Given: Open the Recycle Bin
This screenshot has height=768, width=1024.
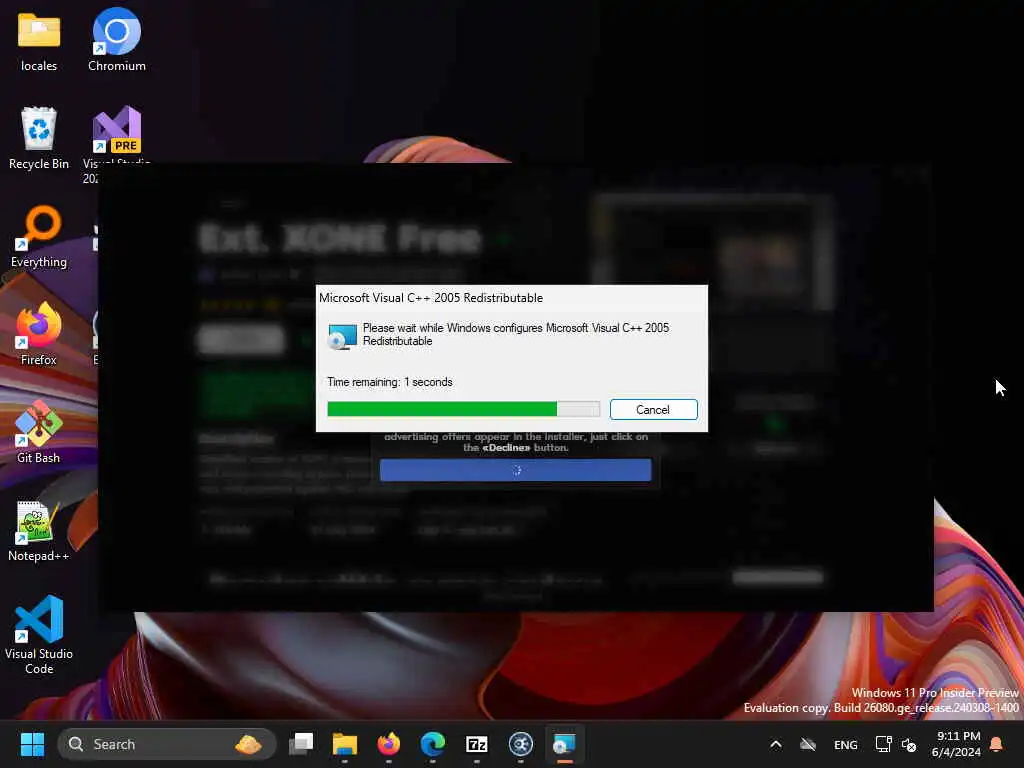Looking at the screenshot, I should [39, 138].
